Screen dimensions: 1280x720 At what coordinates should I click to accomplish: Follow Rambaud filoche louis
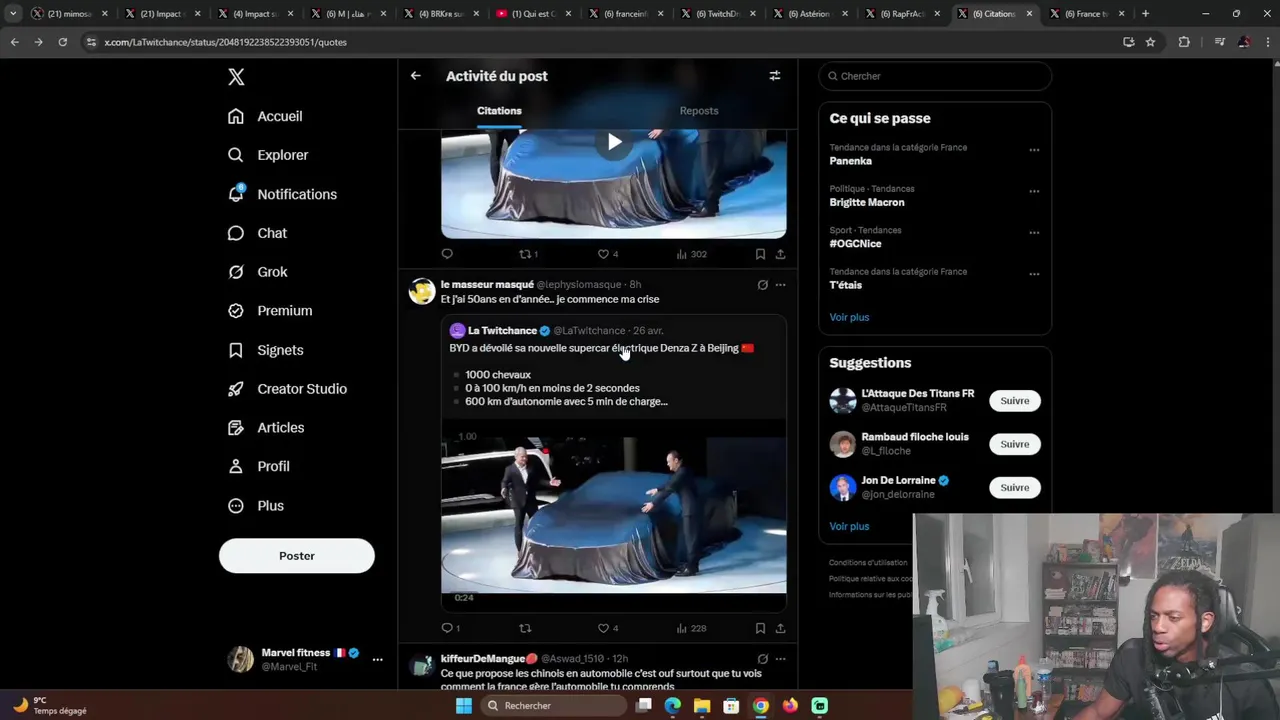point(1014,444)
